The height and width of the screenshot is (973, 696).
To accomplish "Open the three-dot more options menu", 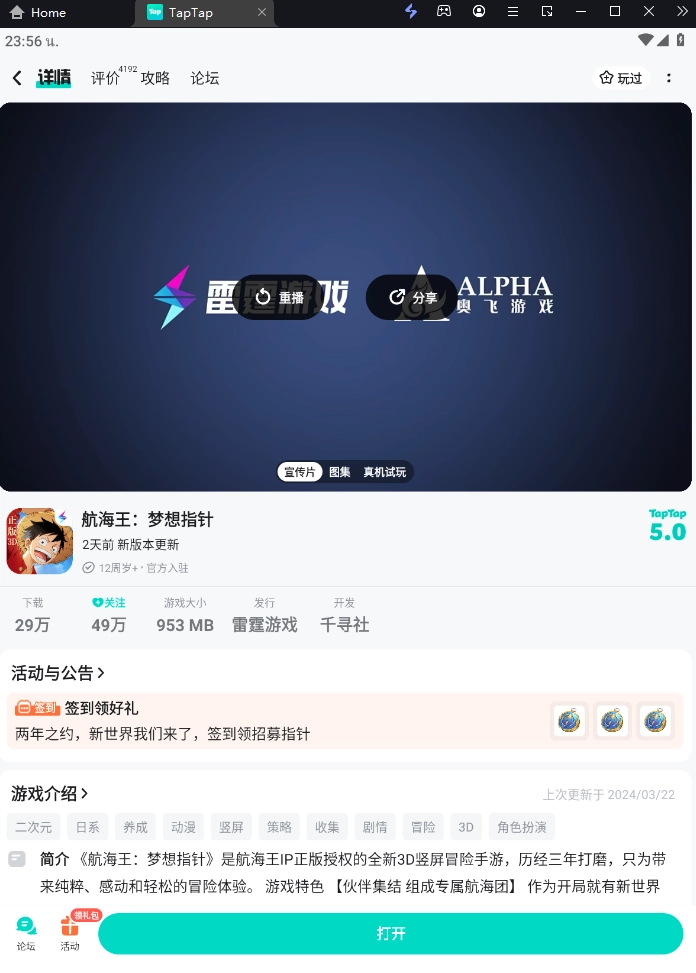I will click(x=668, y=78).
